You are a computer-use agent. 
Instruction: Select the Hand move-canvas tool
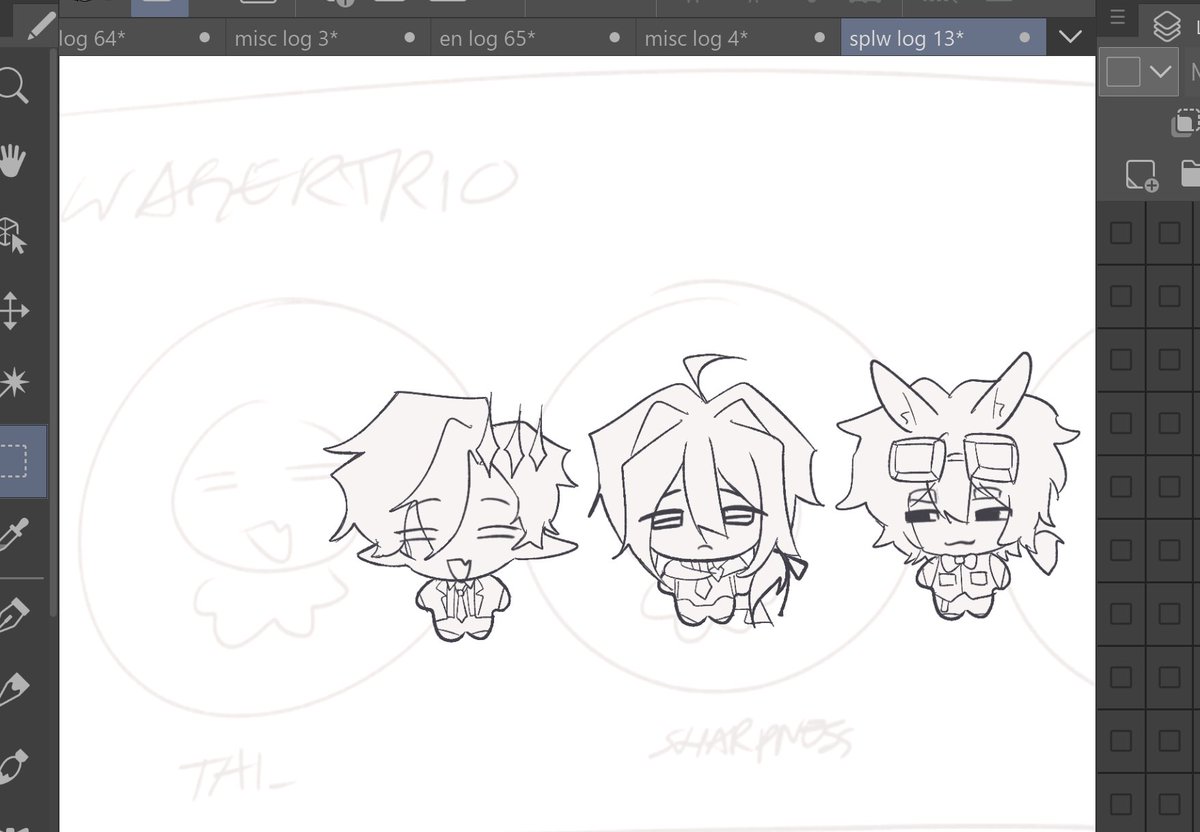tap(13, 160)
